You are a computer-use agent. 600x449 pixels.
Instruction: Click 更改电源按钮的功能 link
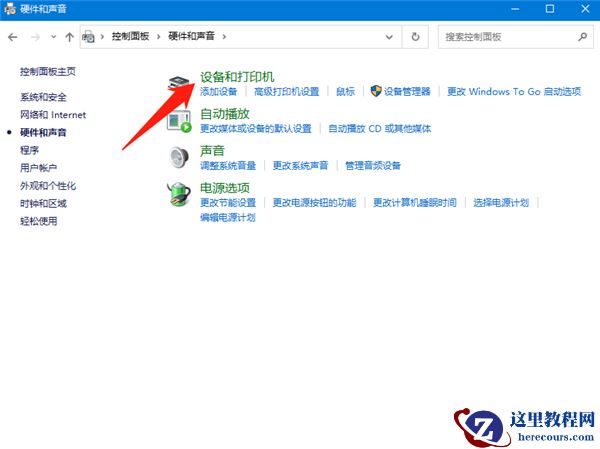tap(315, 202)
